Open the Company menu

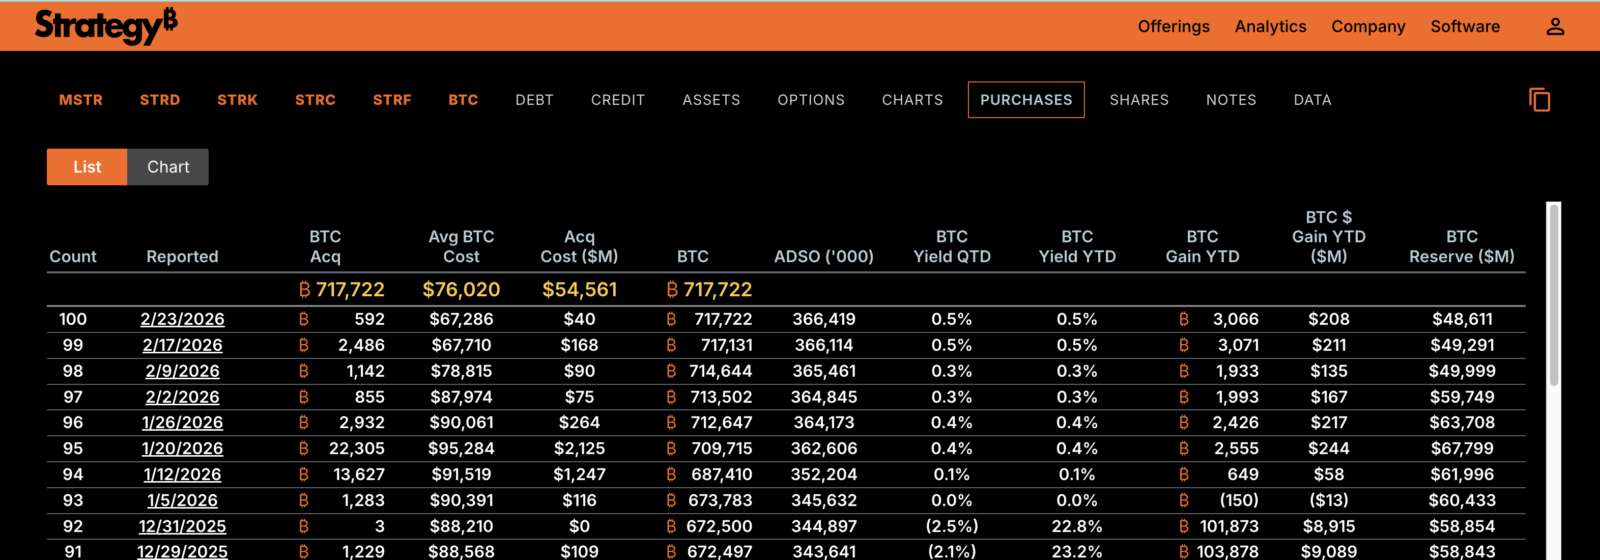[x=1368, y=27]
